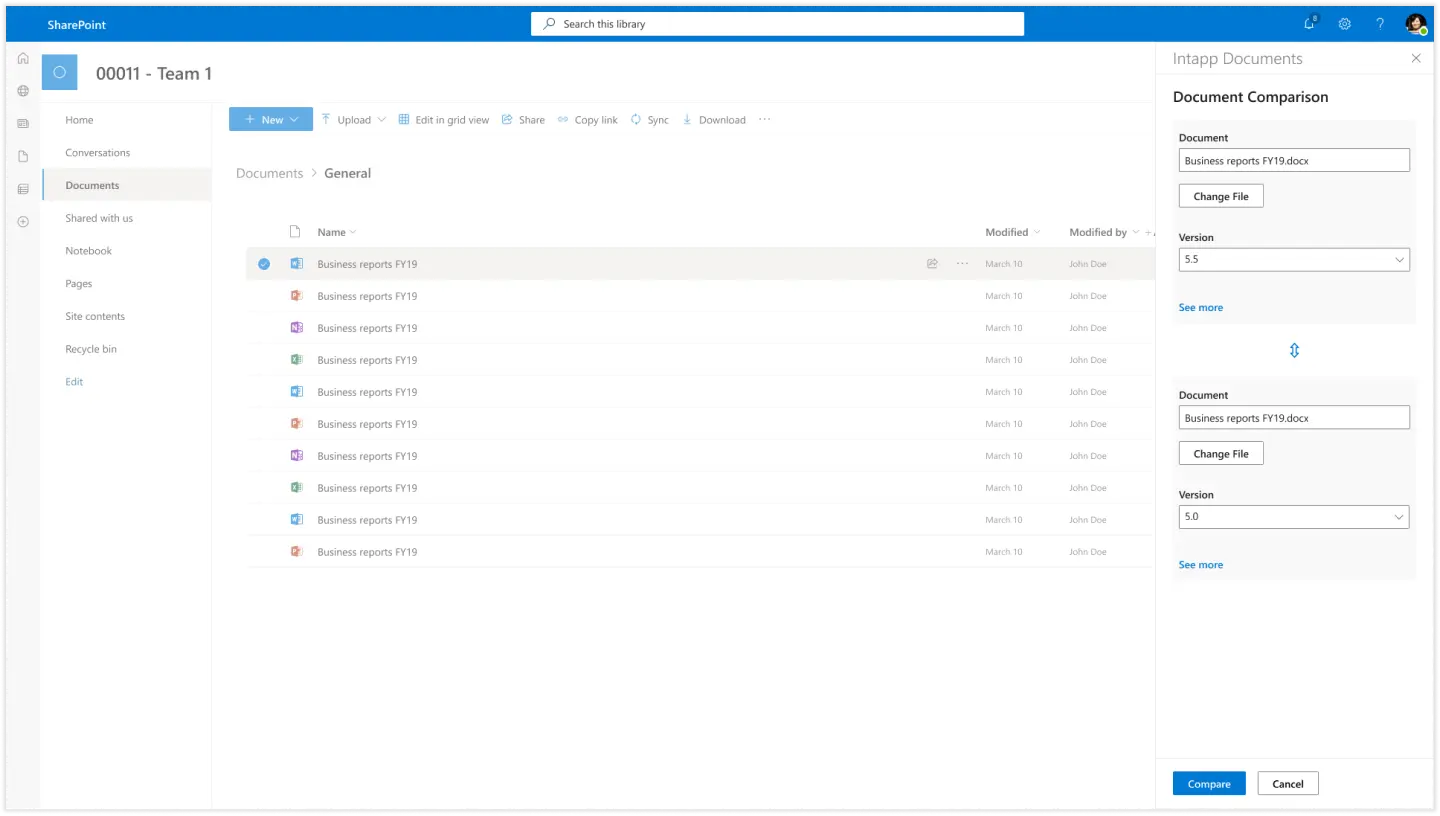
Task: Open the globe sites icon in left rail
Action: pos(23,91)
